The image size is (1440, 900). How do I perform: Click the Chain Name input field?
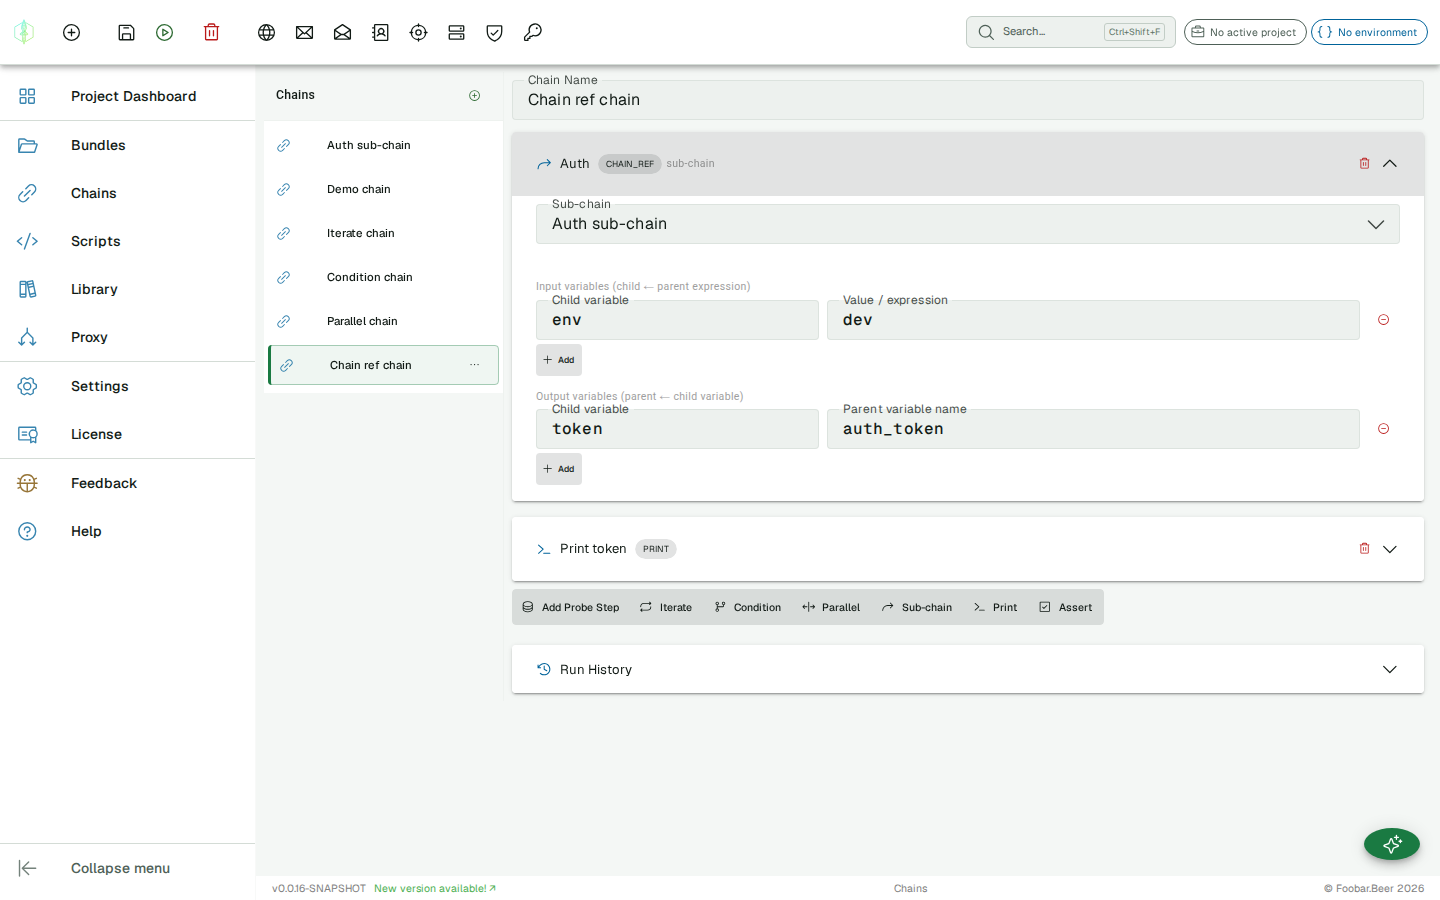pos(968,100)
